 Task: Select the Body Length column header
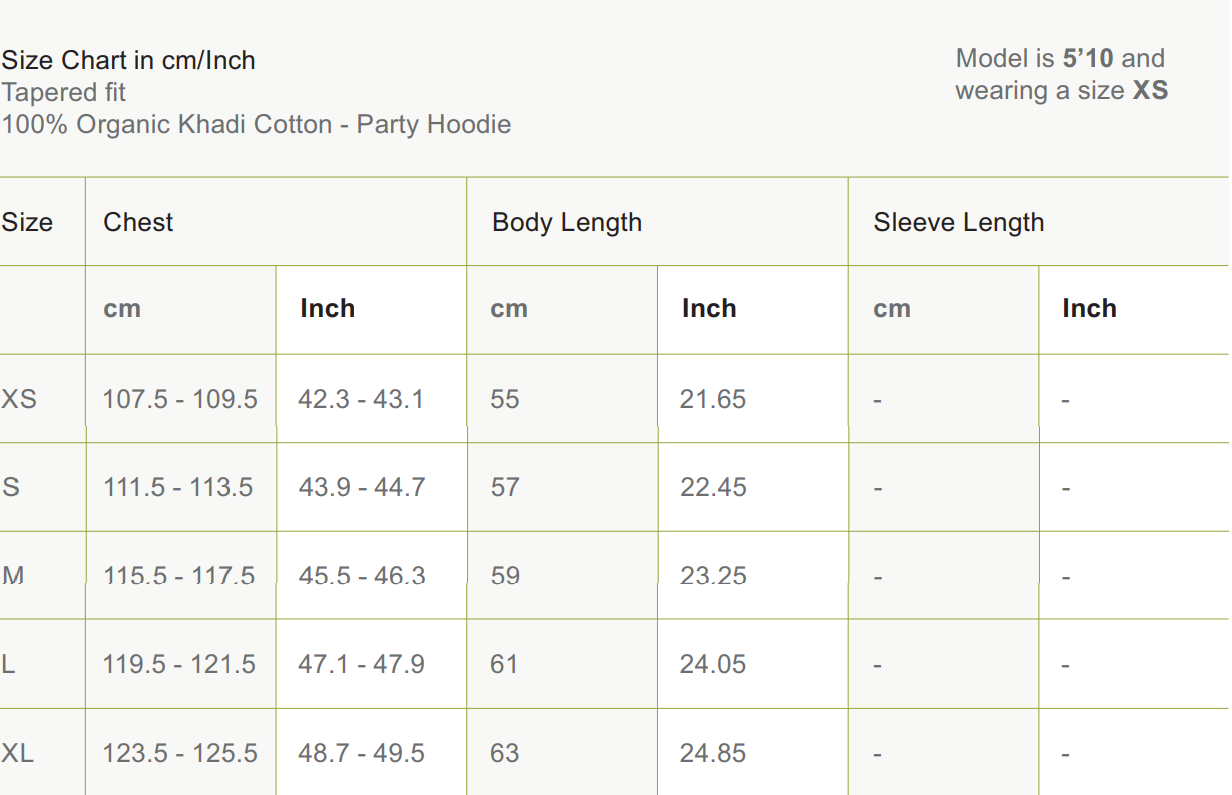click(x=566, y=222)
